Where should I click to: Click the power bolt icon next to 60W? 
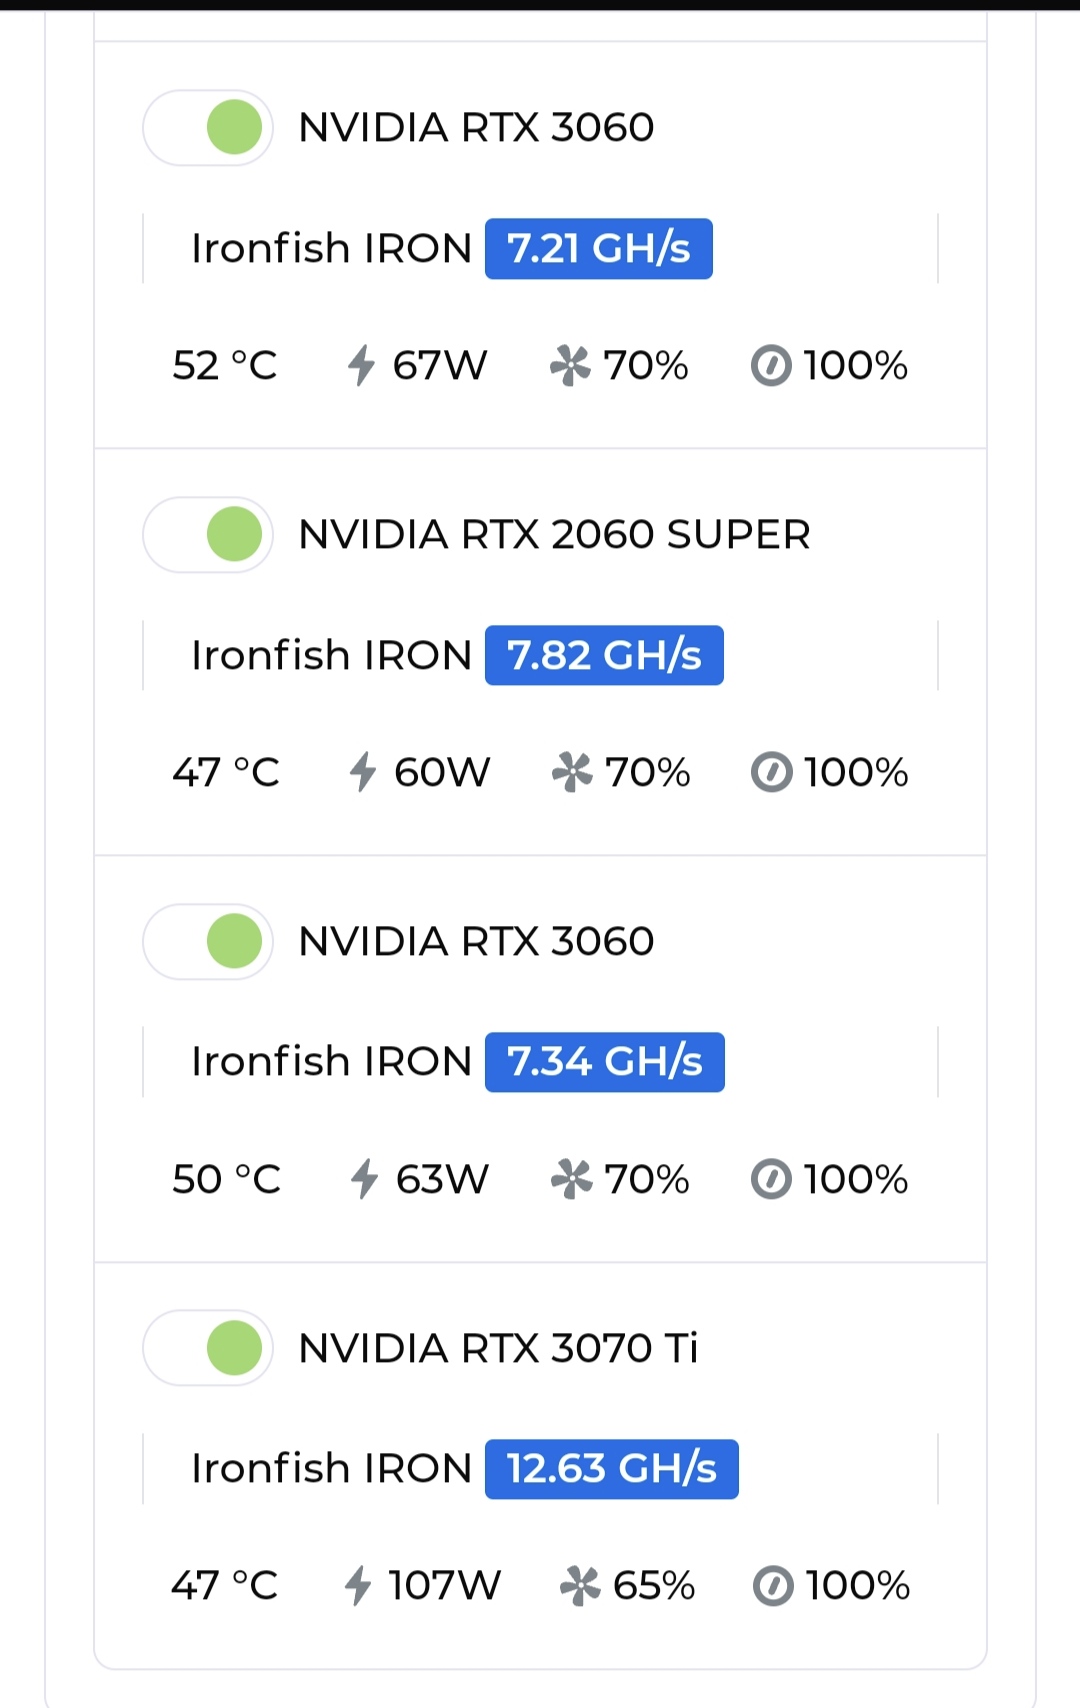362,772
